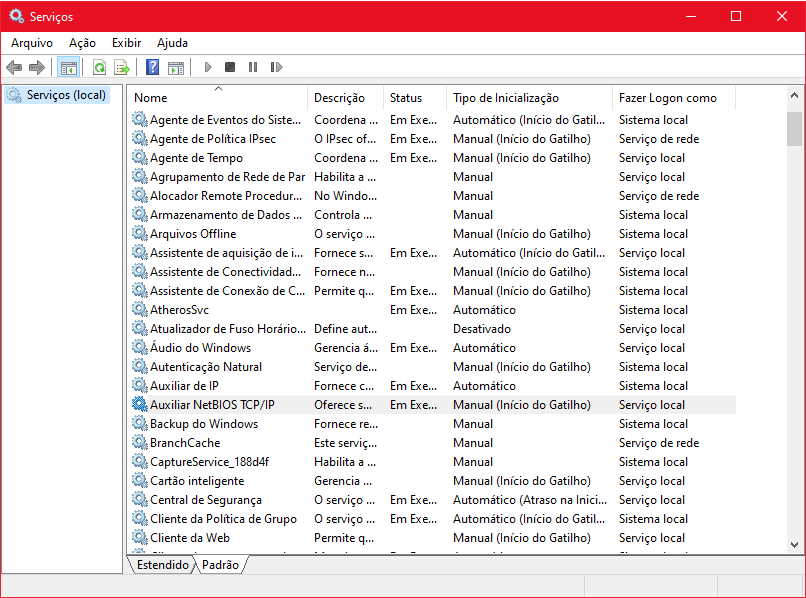Click the Back arrow in the toolbar

pos(14,67)
